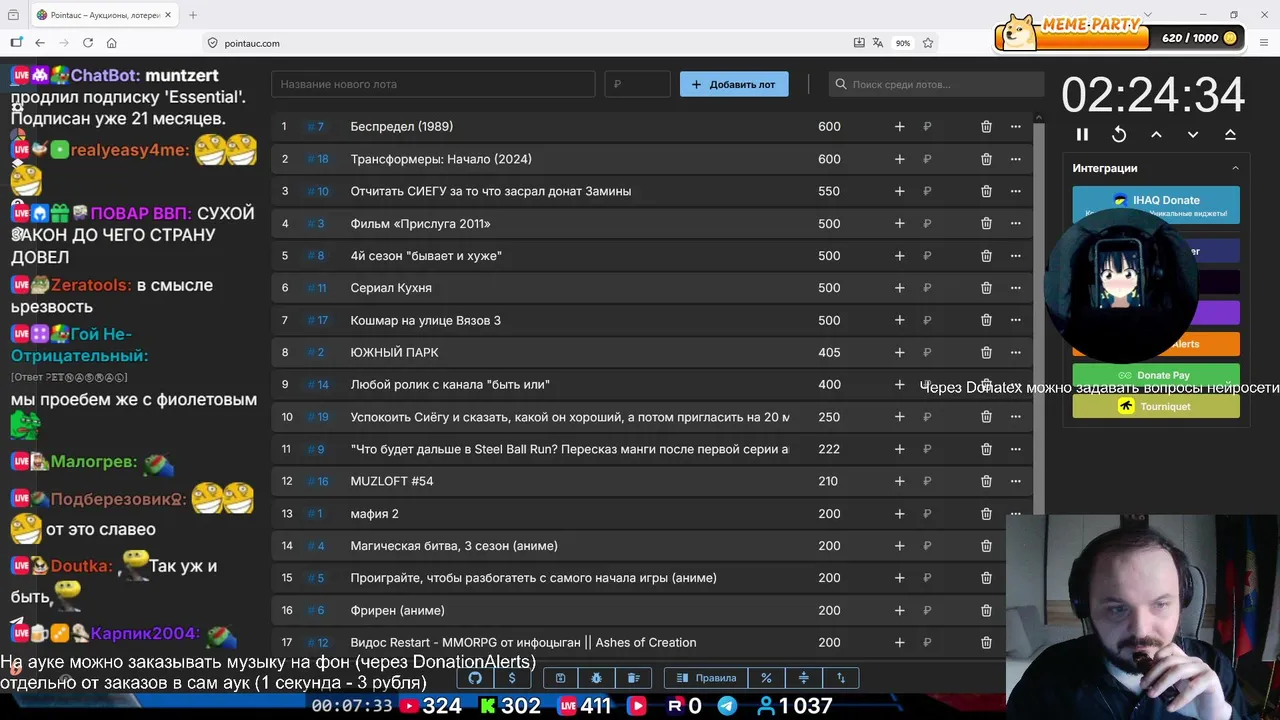Delete the MUZLOFT #54 lot

pyautogui.click(x=986, y=481)
